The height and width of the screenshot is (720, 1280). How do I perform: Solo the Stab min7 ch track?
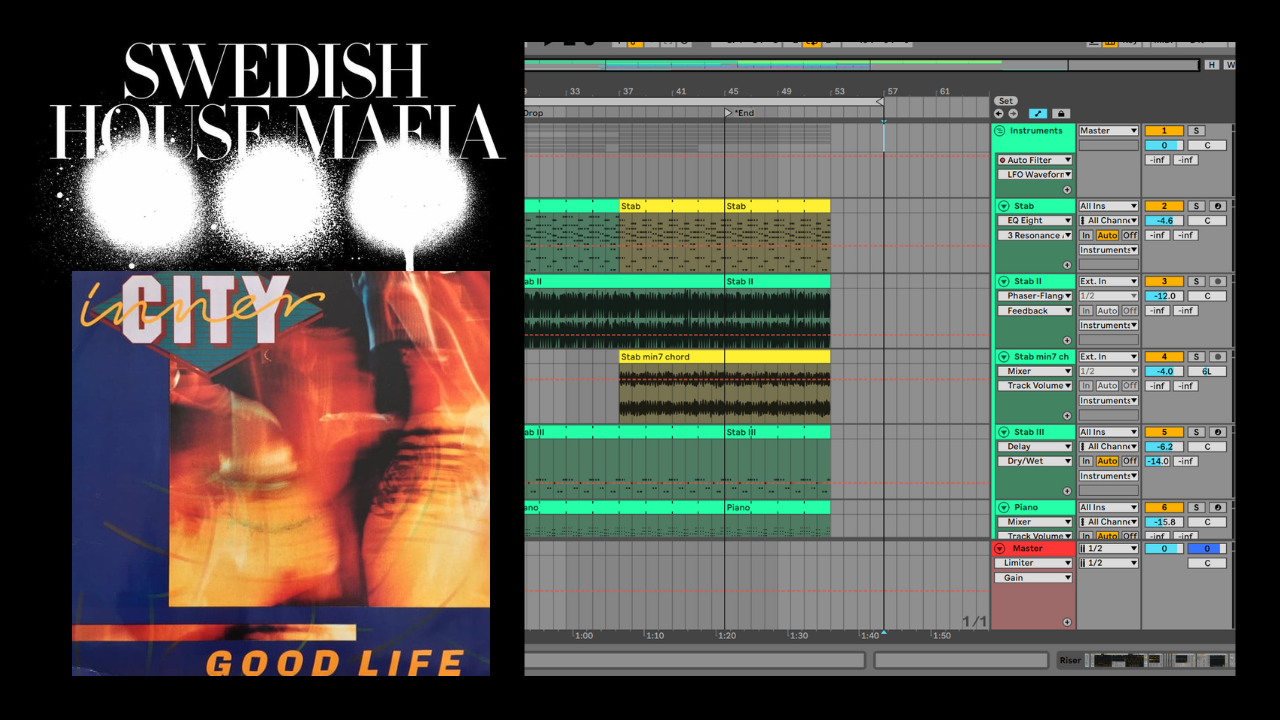1196,356
